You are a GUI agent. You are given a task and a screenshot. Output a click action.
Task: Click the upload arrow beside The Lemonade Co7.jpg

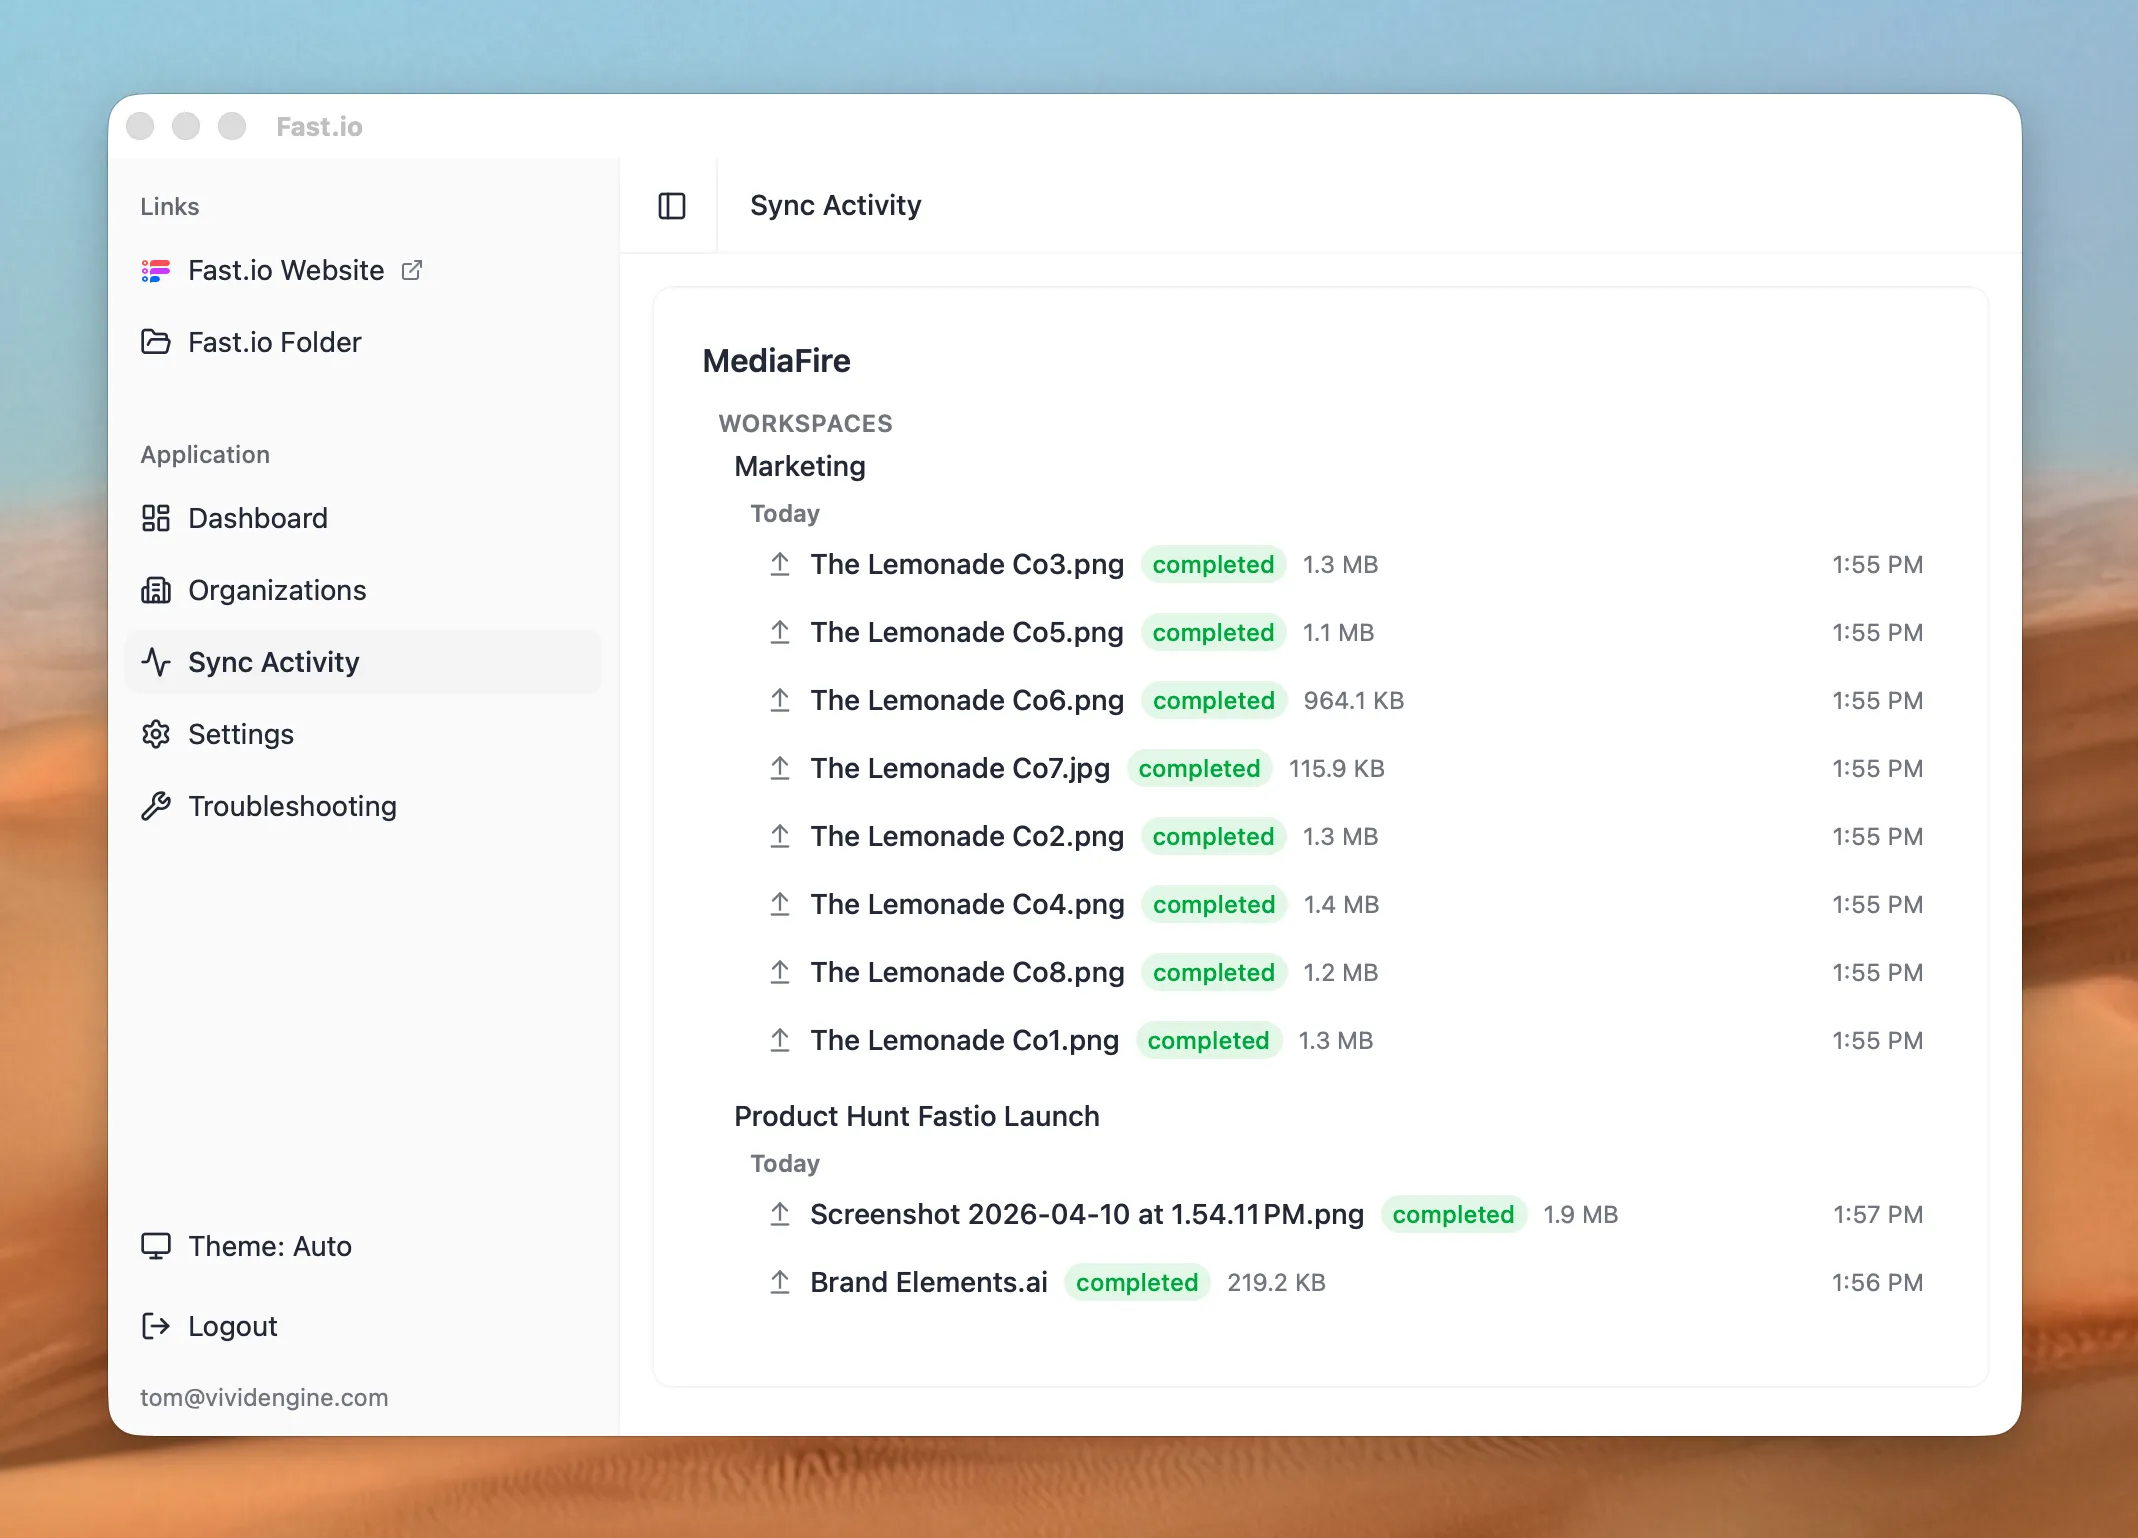click(x=780, y=768)
